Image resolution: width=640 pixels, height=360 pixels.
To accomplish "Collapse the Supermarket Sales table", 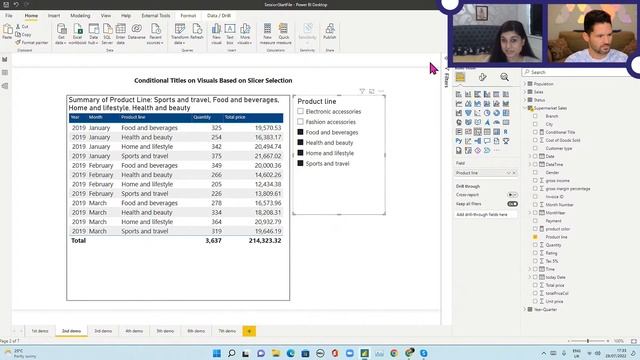I will pos(525,108).
